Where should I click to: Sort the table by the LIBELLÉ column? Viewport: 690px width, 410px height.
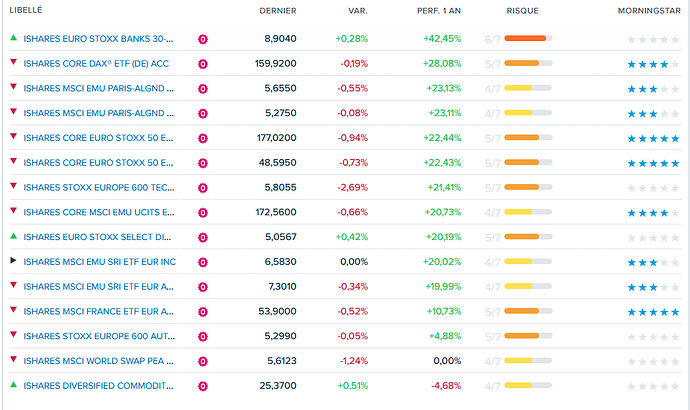(26, 10)
